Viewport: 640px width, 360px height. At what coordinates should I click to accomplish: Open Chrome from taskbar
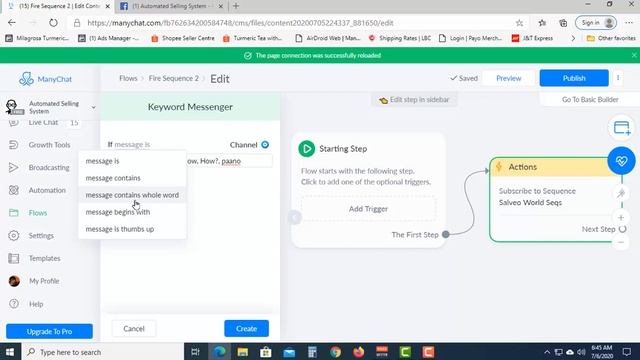pyautogui.click(x=336, y=352)
